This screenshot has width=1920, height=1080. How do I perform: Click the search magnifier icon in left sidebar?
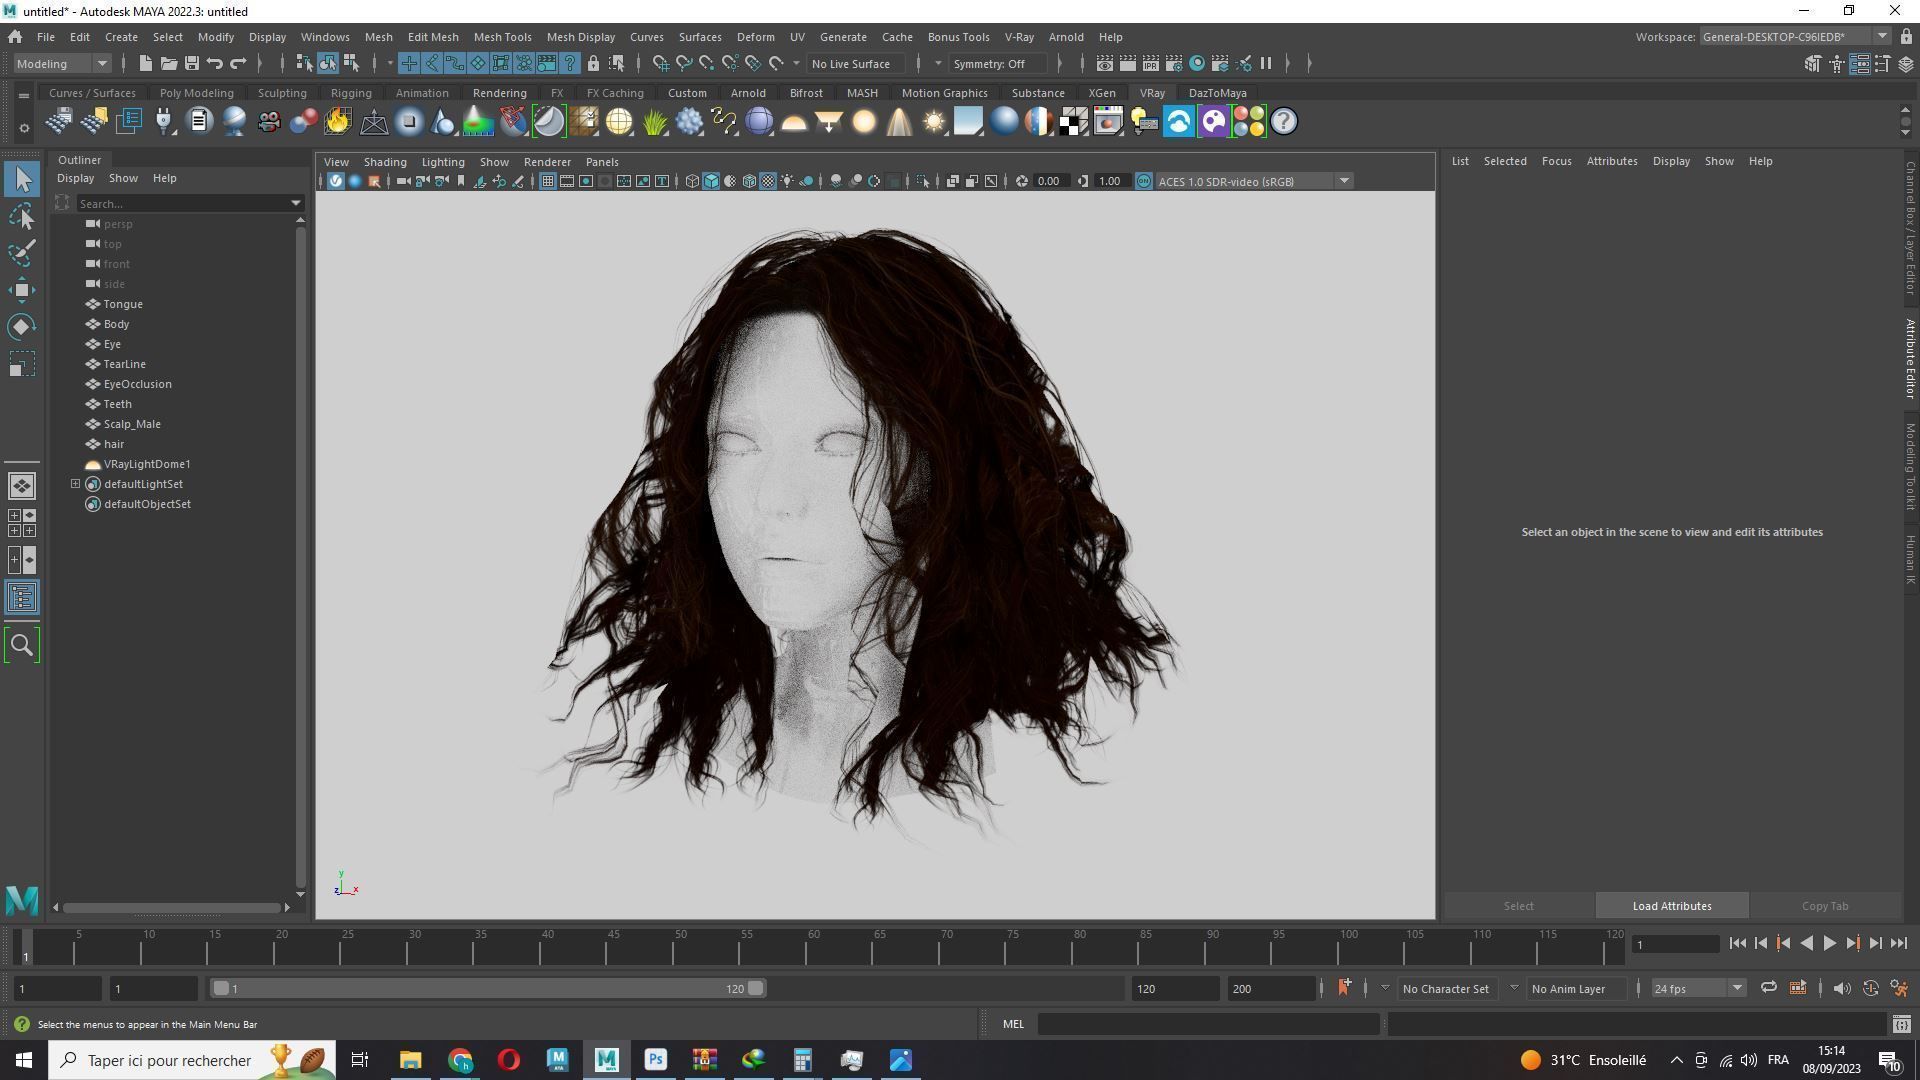pos(22,645)
